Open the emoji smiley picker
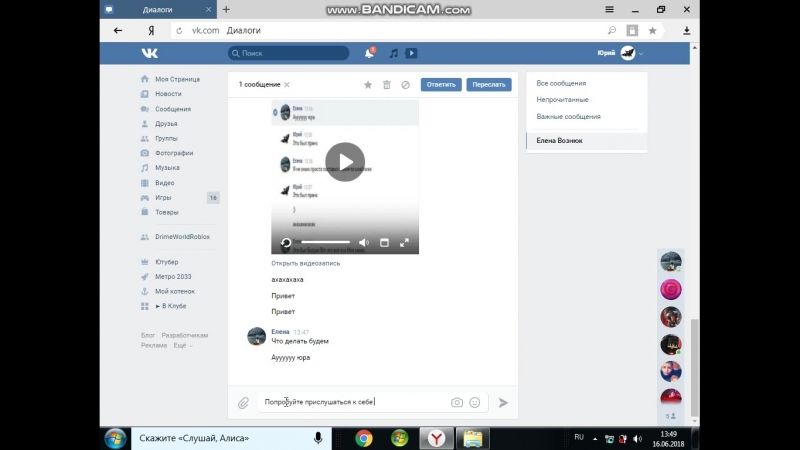 [474, 403]
